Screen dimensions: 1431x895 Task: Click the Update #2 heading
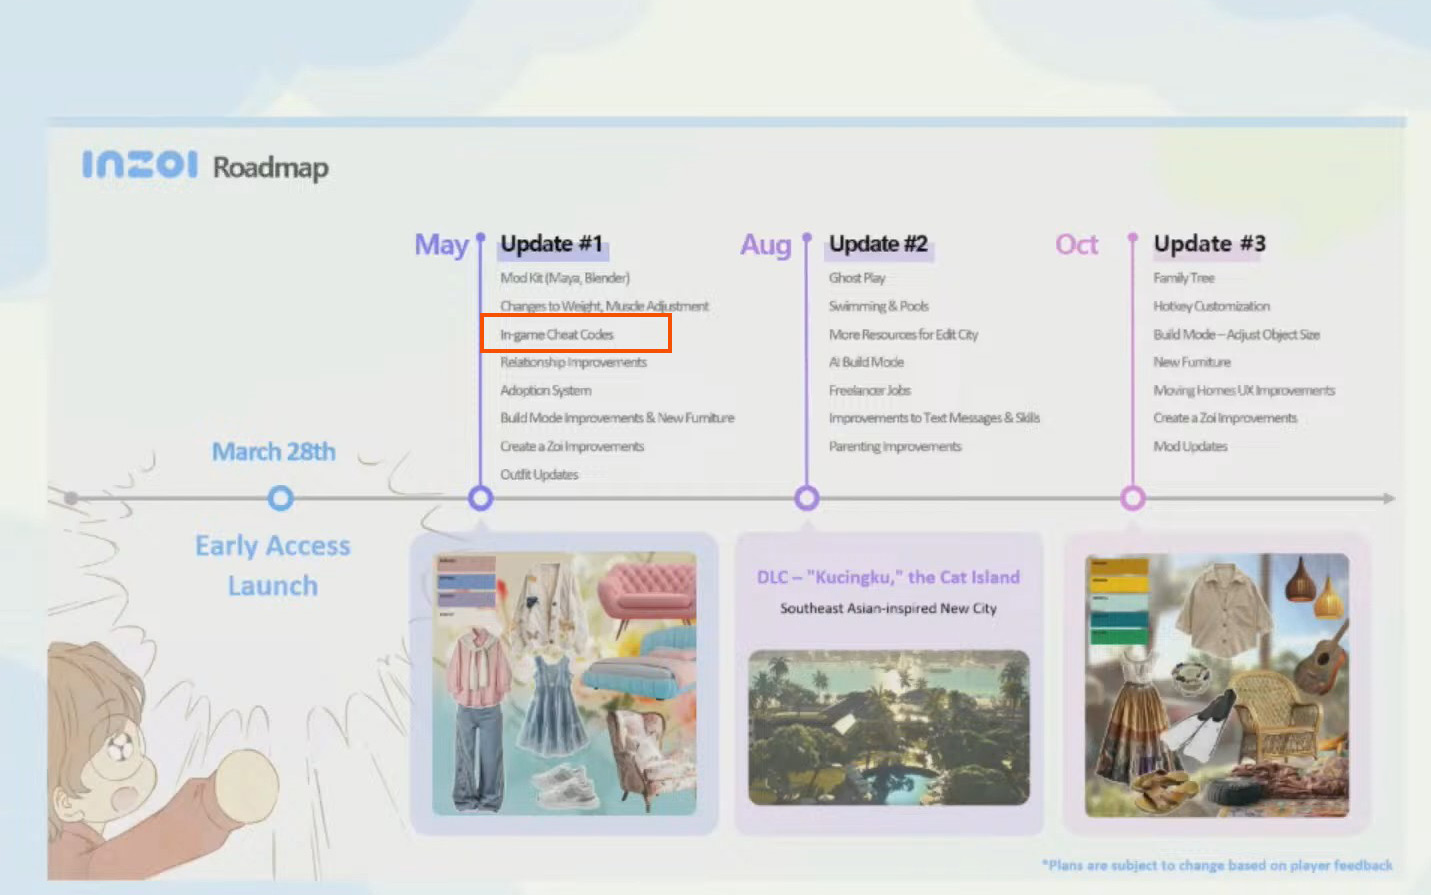tap(878, 244)
